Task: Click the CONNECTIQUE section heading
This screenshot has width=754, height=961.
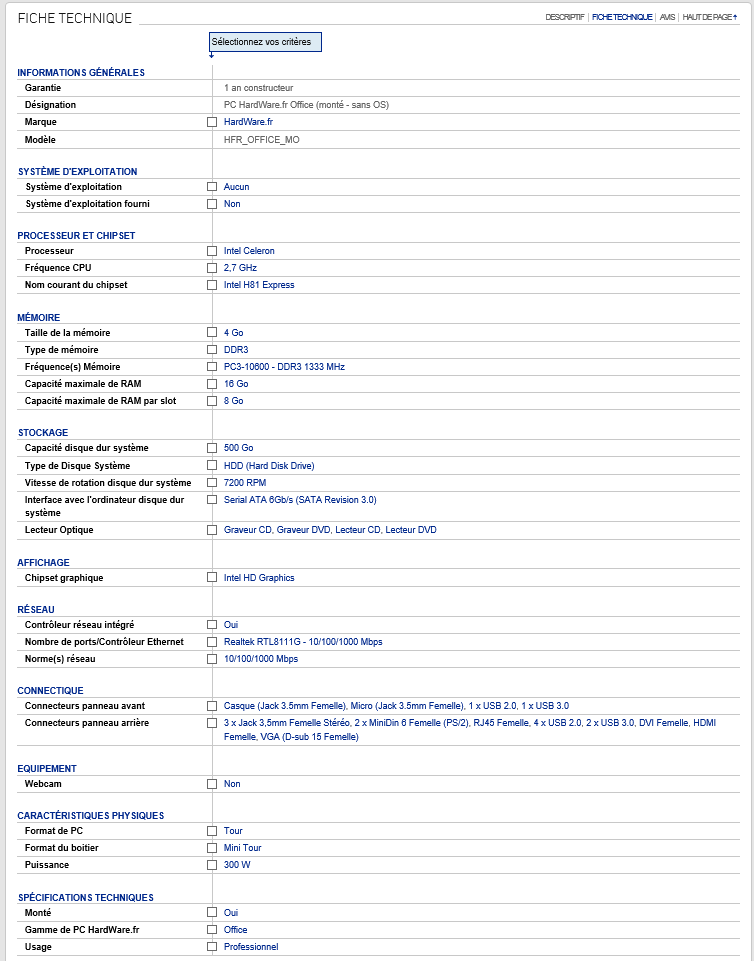Action: click(50, 691)
